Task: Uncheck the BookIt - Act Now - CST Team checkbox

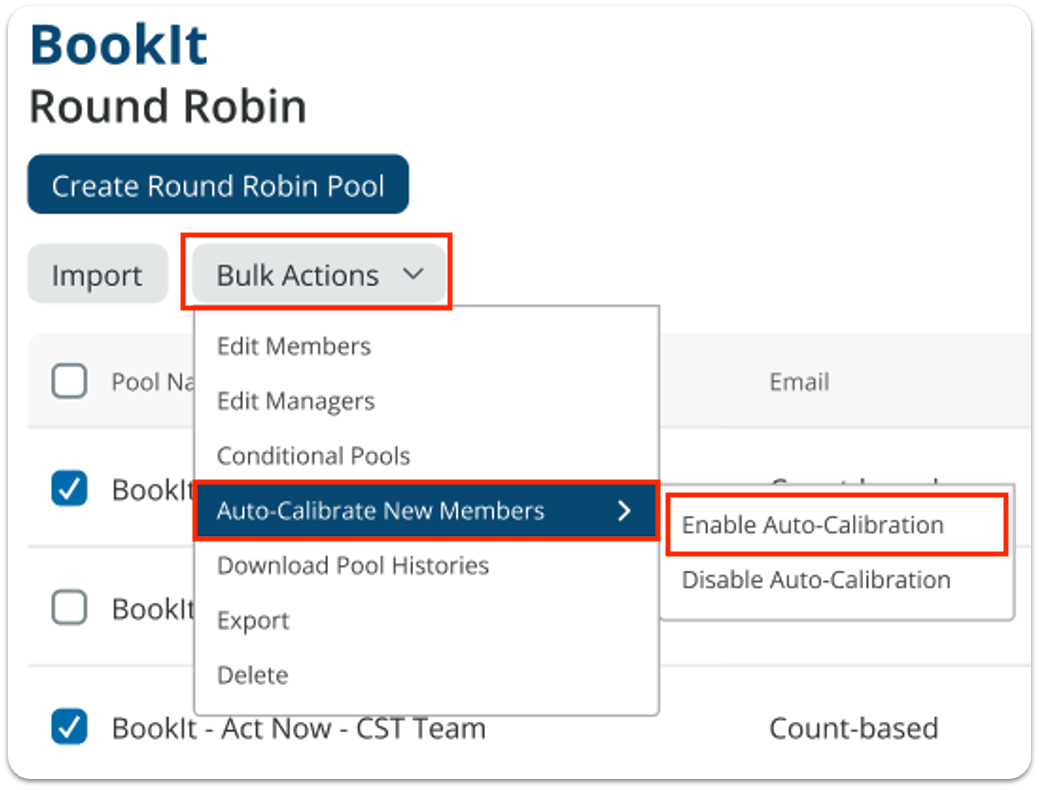Action: pyautogui.click(x=69, y=727)
